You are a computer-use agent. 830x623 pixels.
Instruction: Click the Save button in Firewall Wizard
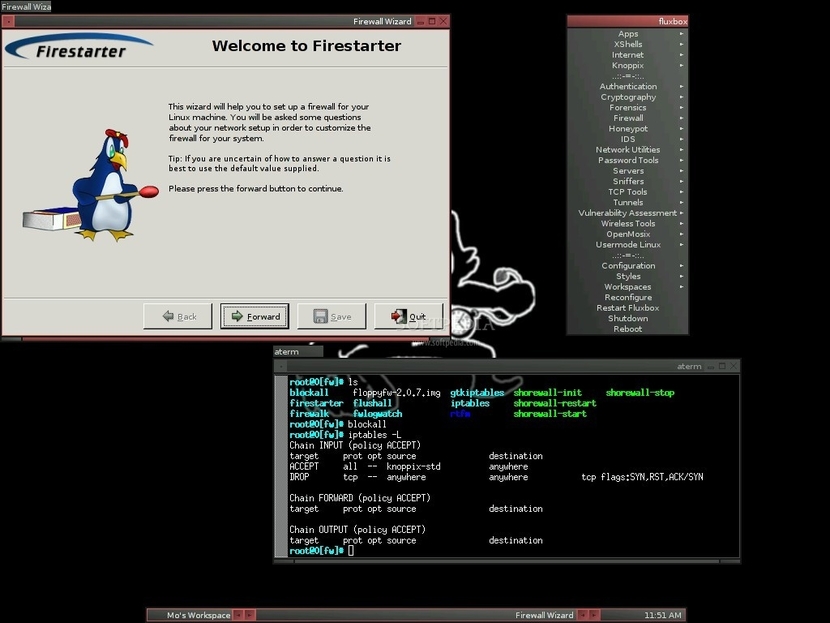(331, 316)
